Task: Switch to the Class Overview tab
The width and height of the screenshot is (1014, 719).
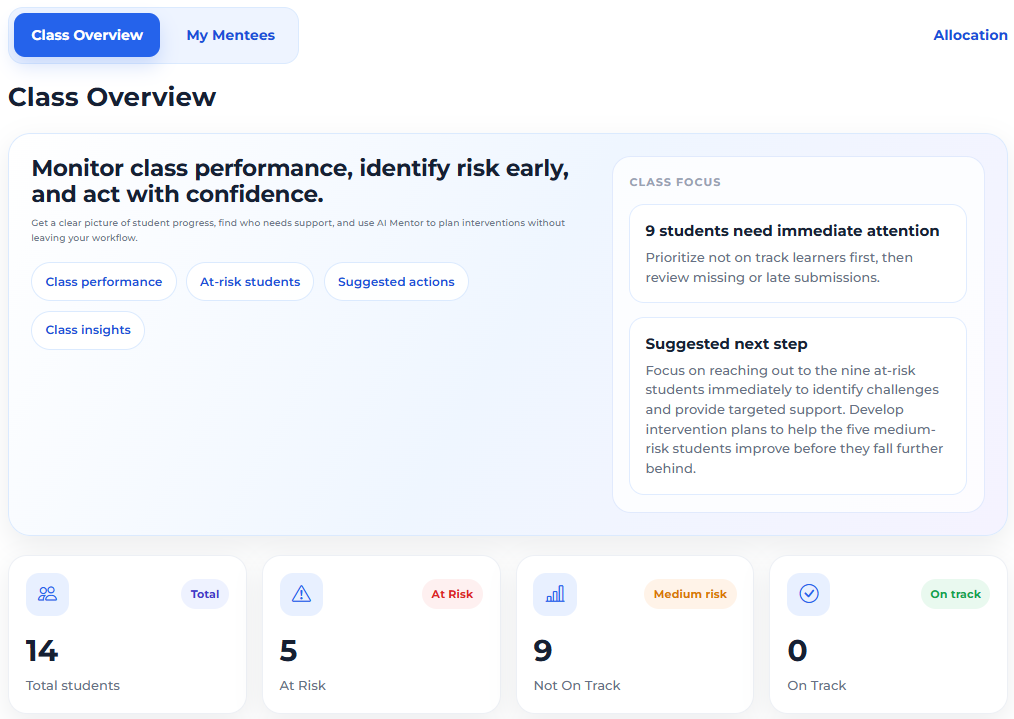Action: [x=87, y=35]
